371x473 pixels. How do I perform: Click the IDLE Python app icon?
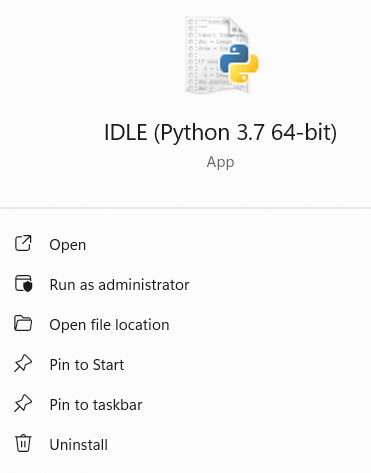(222, 55)
